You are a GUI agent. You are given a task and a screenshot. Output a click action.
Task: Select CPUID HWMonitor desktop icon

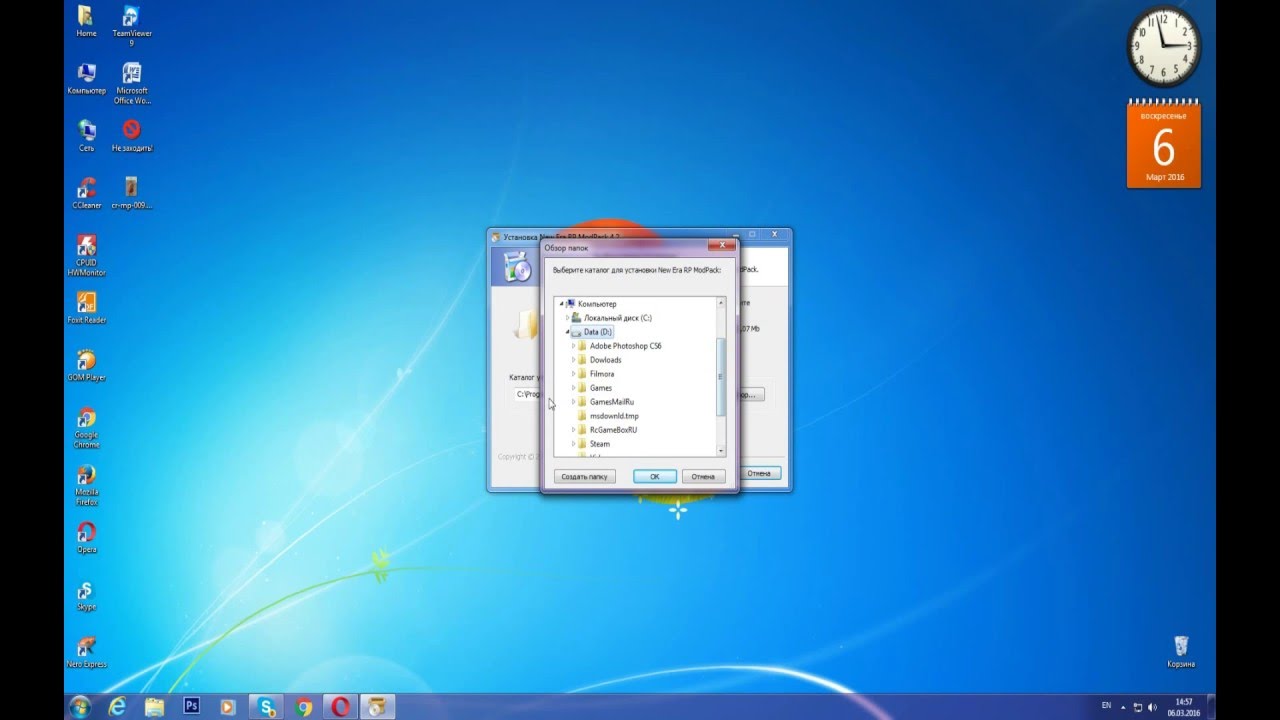(87, 256)
